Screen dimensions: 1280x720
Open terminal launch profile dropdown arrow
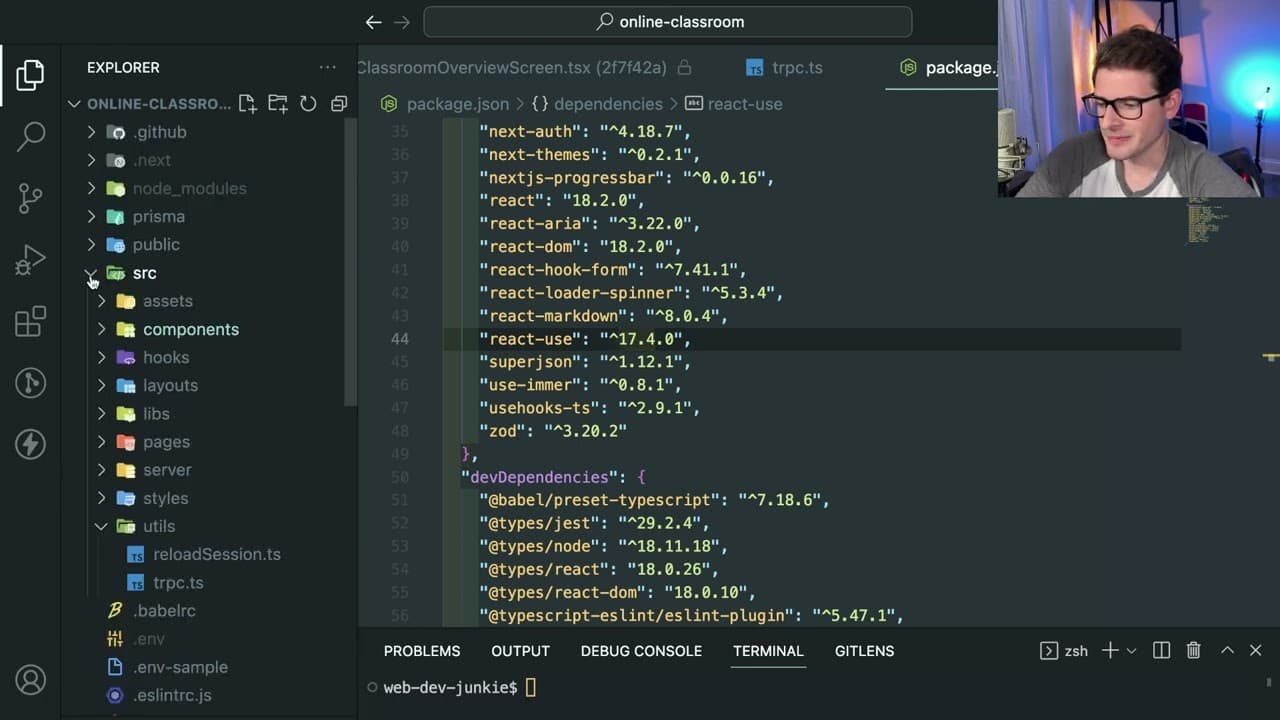click(x=1131, y=651)
